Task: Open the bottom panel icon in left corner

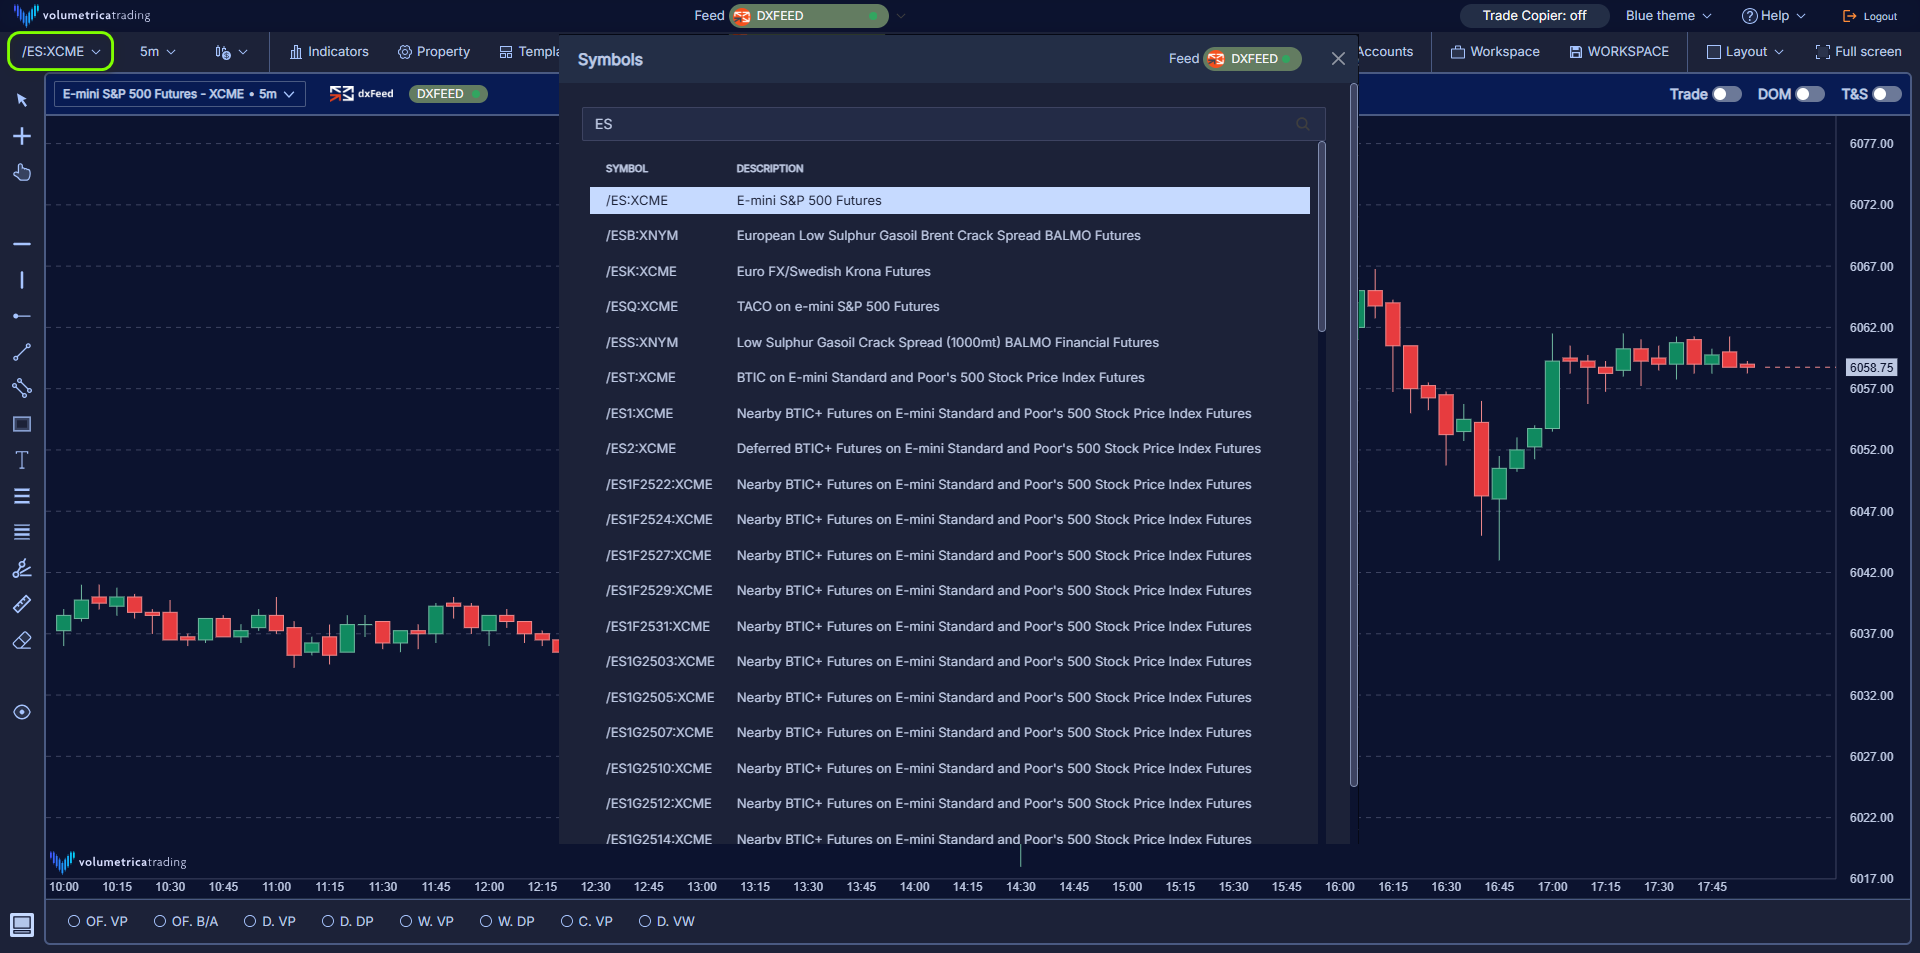Action: tap(22, 925)
